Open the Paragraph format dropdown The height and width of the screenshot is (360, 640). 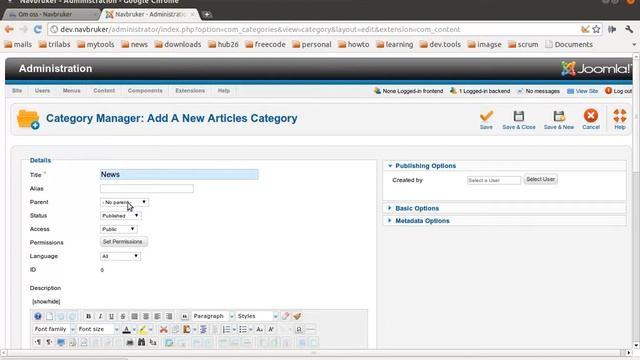(x=213, y=316)
